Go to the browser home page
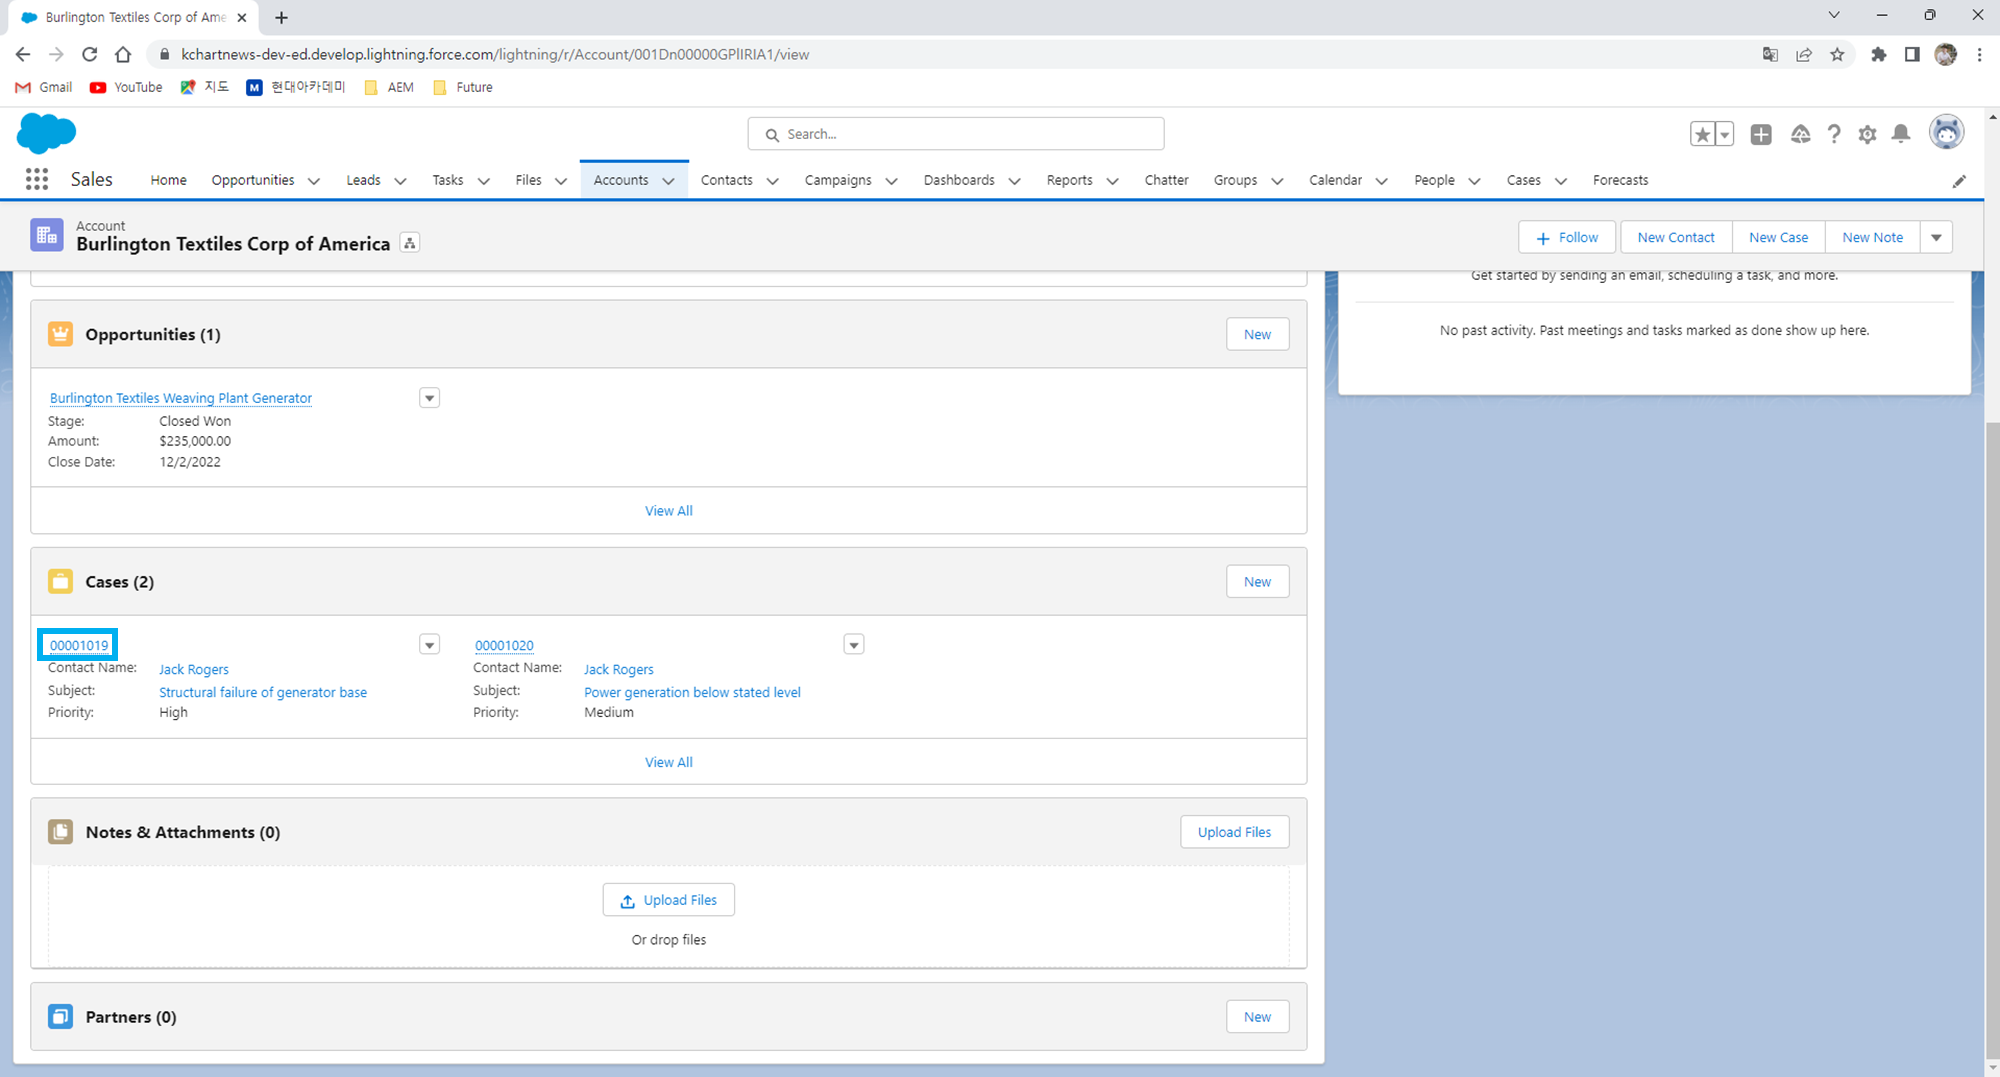Viewport: 2000px width, 1077px height. [123, 54]
